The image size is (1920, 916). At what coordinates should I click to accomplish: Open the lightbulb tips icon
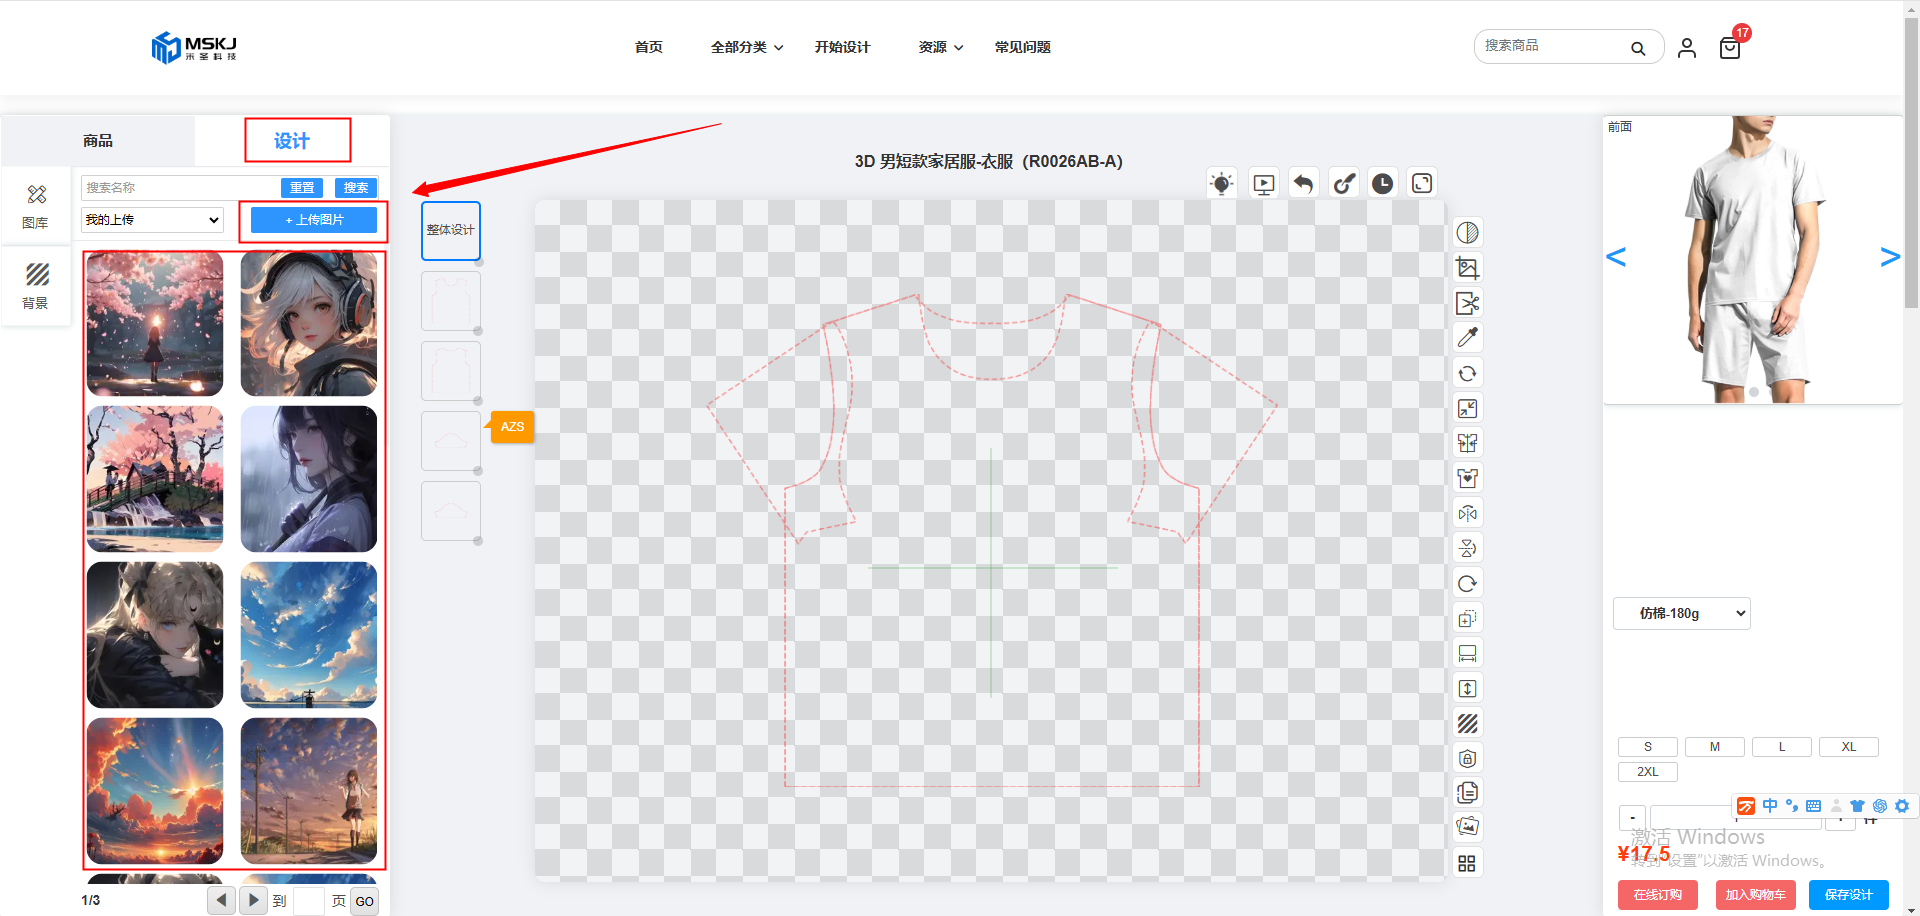pyautogui.click(x=1221, y=184)
